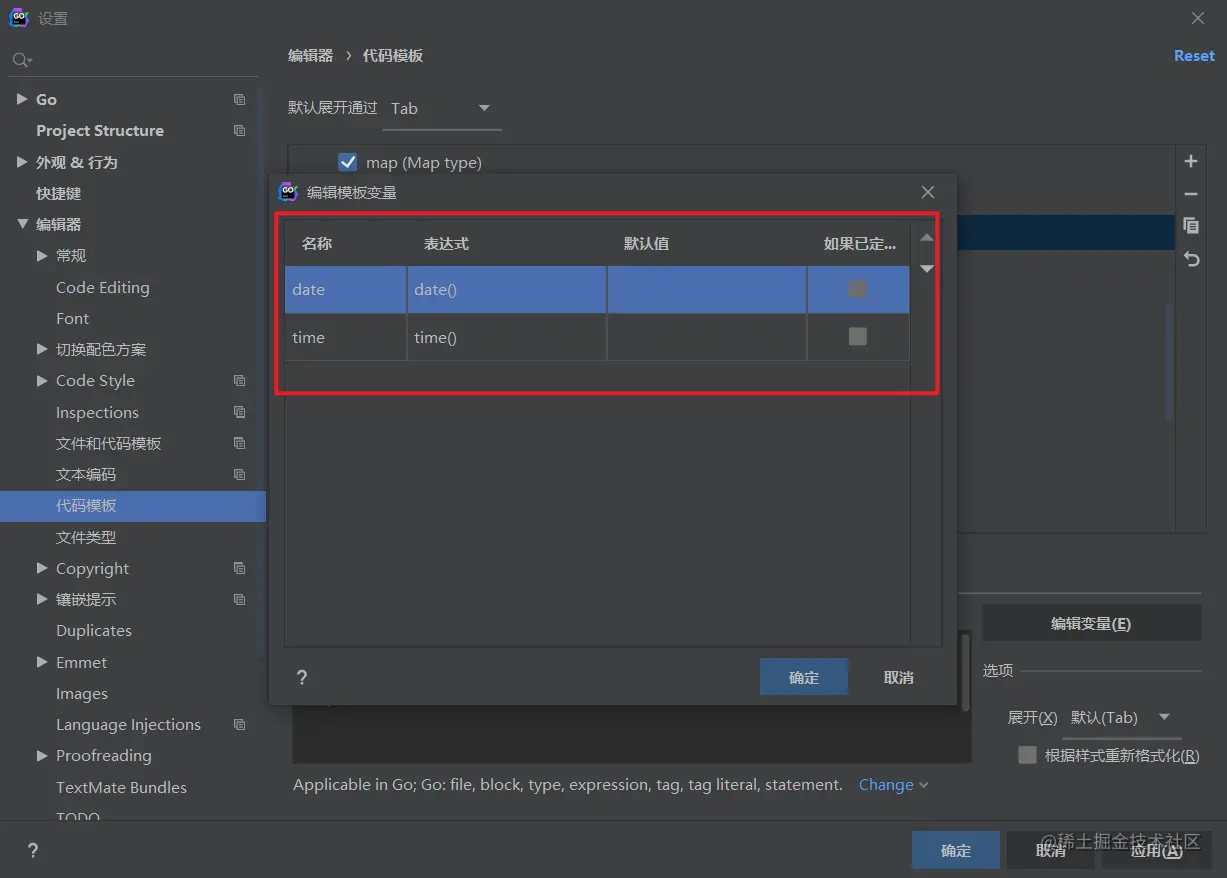Expand the Go settings node
The height and width of the screenshot is (878, 1227).
tap(22, 99)
